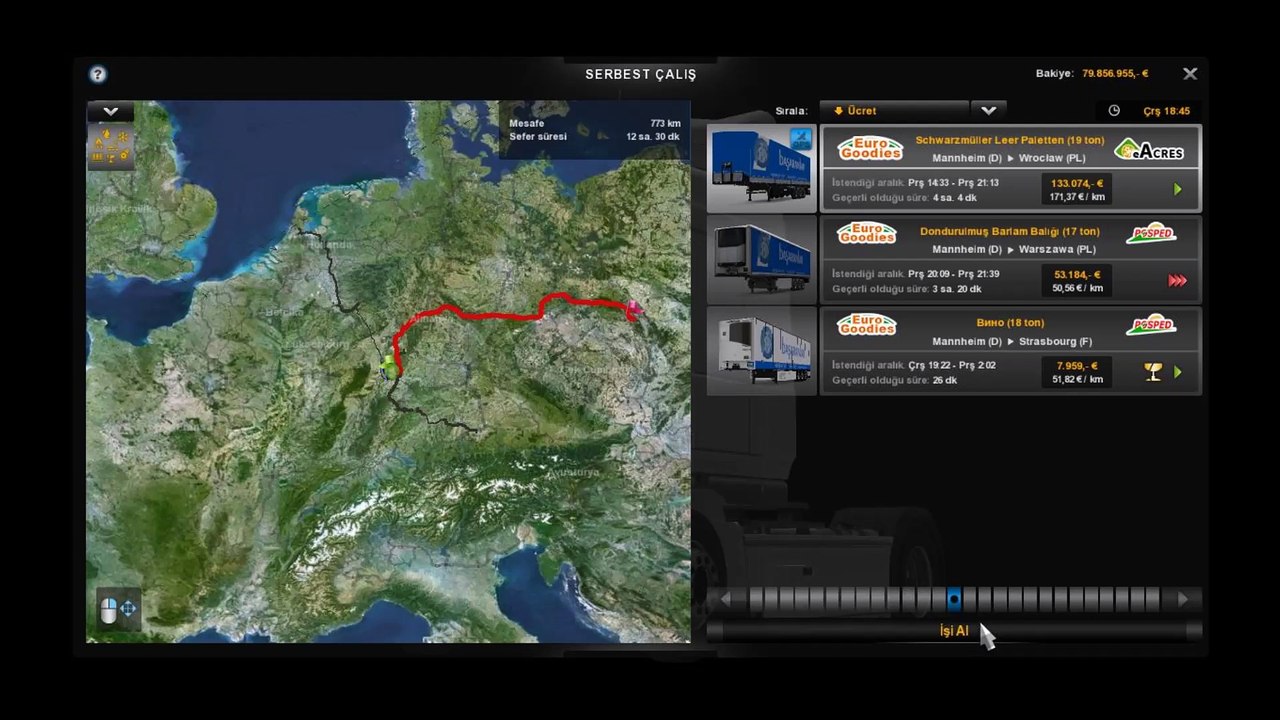The image size is (1280, 720).
Task: Click red triple-arrow urgency icon in Warszawa job
Action: [1177, 281]
